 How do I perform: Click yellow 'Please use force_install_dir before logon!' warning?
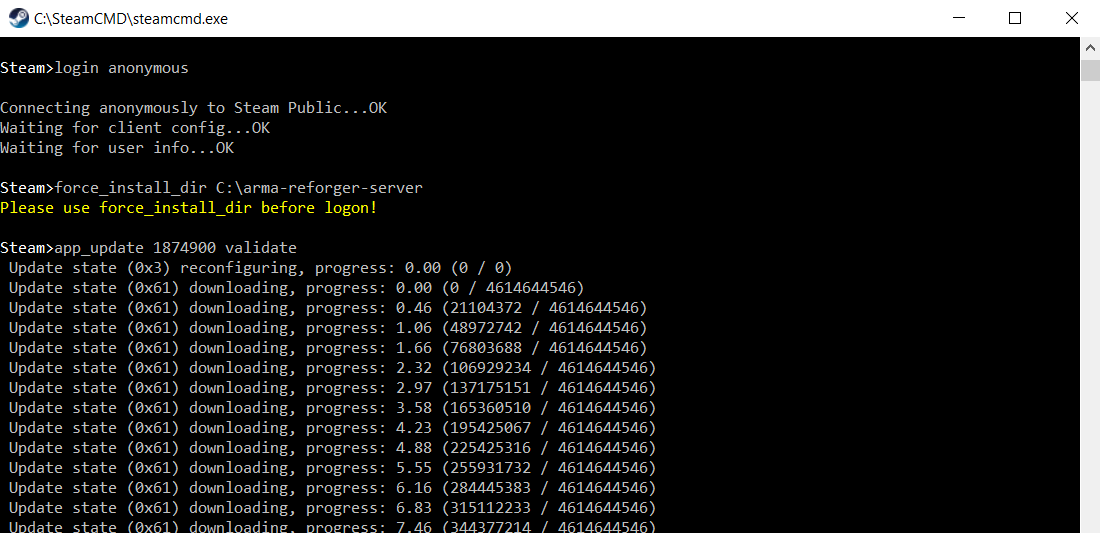click(189, 208)
